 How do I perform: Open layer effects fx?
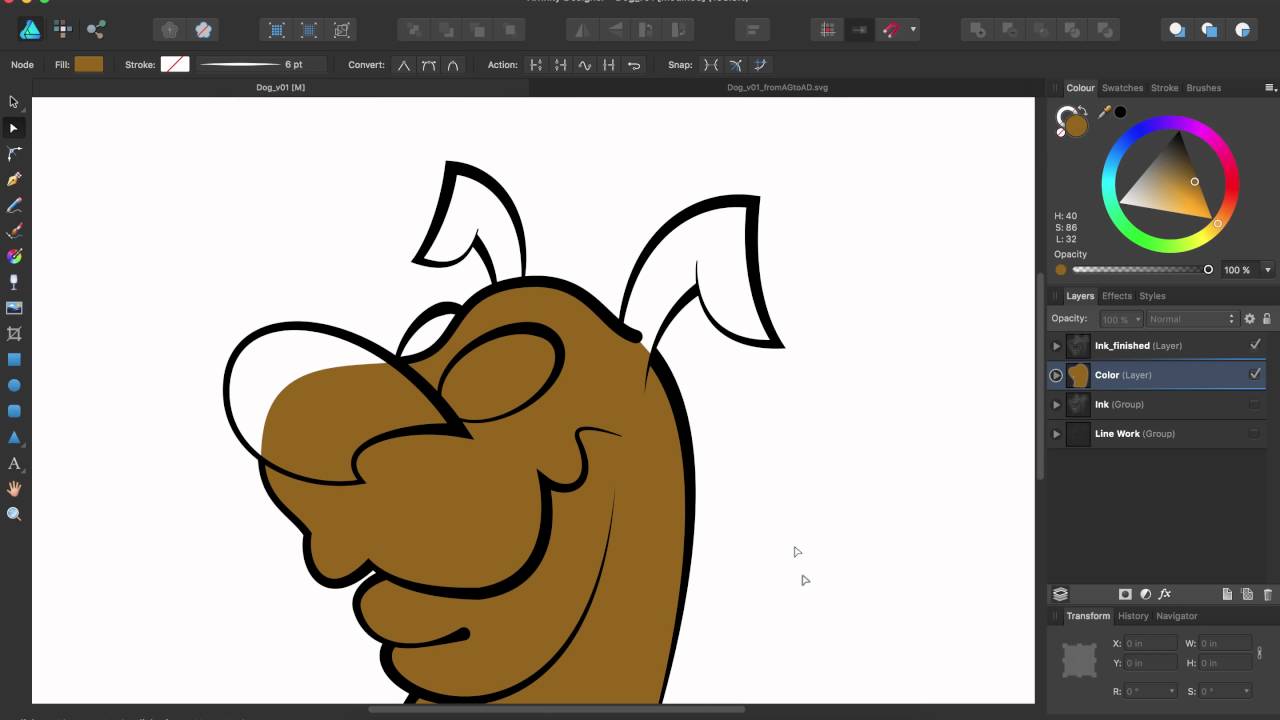coord(1165,594)
